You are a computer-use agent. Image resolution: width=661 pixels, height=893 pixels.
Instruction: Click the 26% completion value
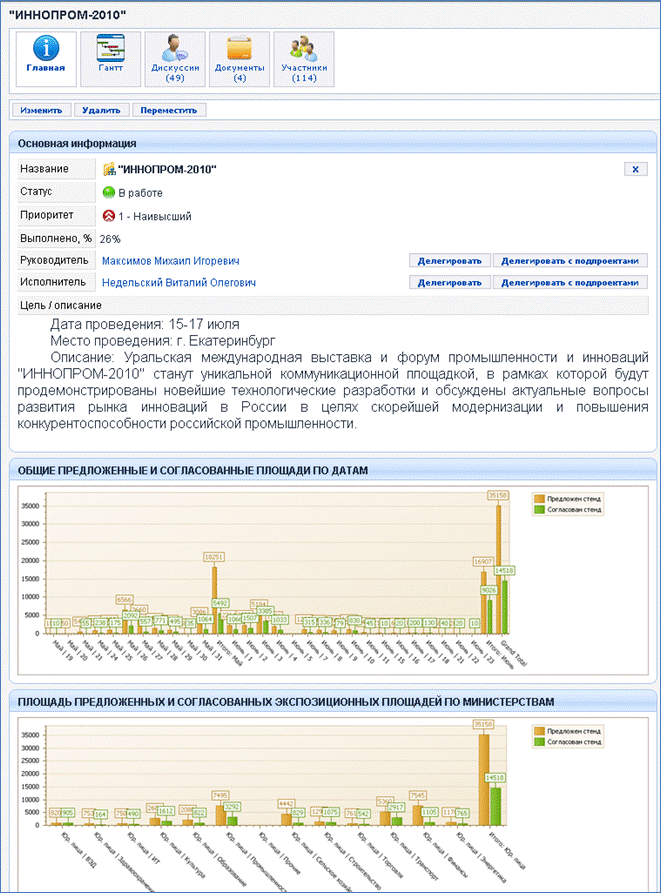tap(110, 239)
